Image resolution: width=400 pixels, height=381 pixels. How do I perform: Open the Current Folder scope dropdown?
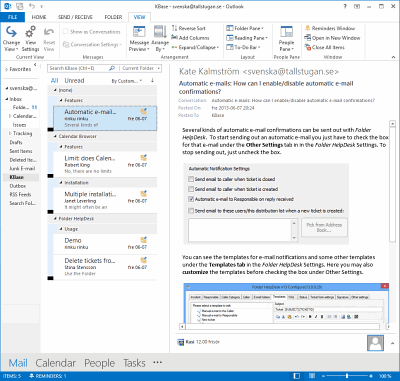pos(140,68)
